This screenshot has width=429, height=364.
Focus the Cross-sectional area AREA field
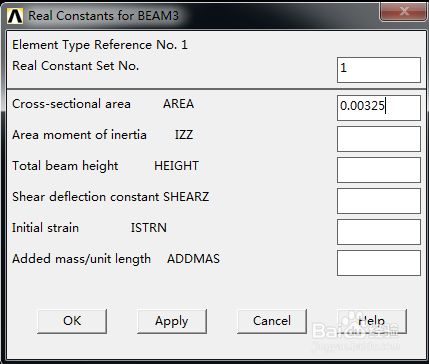click(379, 108)
